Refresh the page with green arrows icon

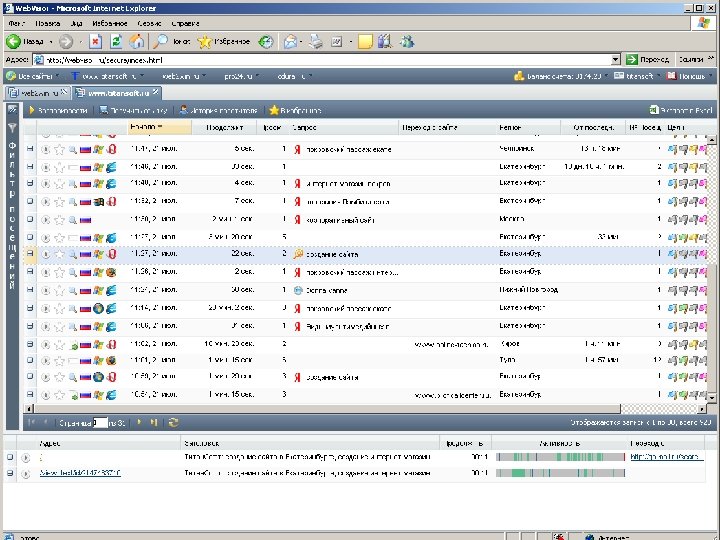tap(116, 42)
